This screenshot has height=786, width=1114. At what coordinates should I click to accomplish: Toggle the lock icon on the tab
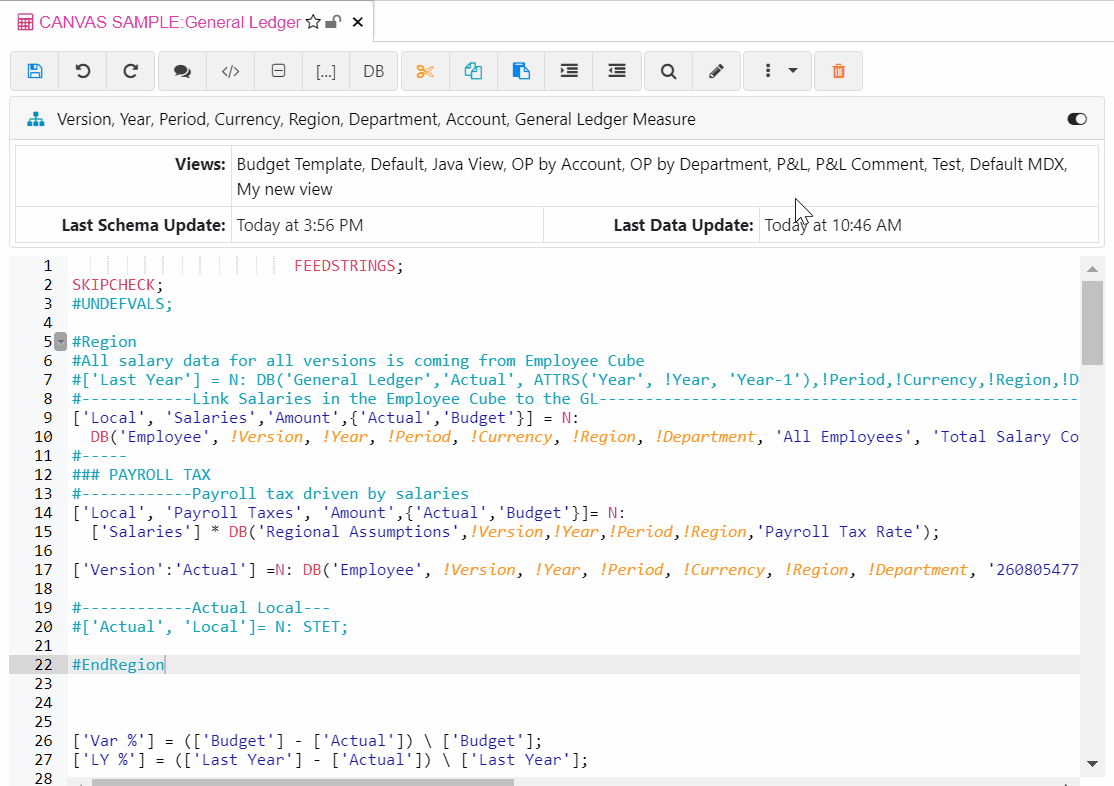(x=334, y=22)
